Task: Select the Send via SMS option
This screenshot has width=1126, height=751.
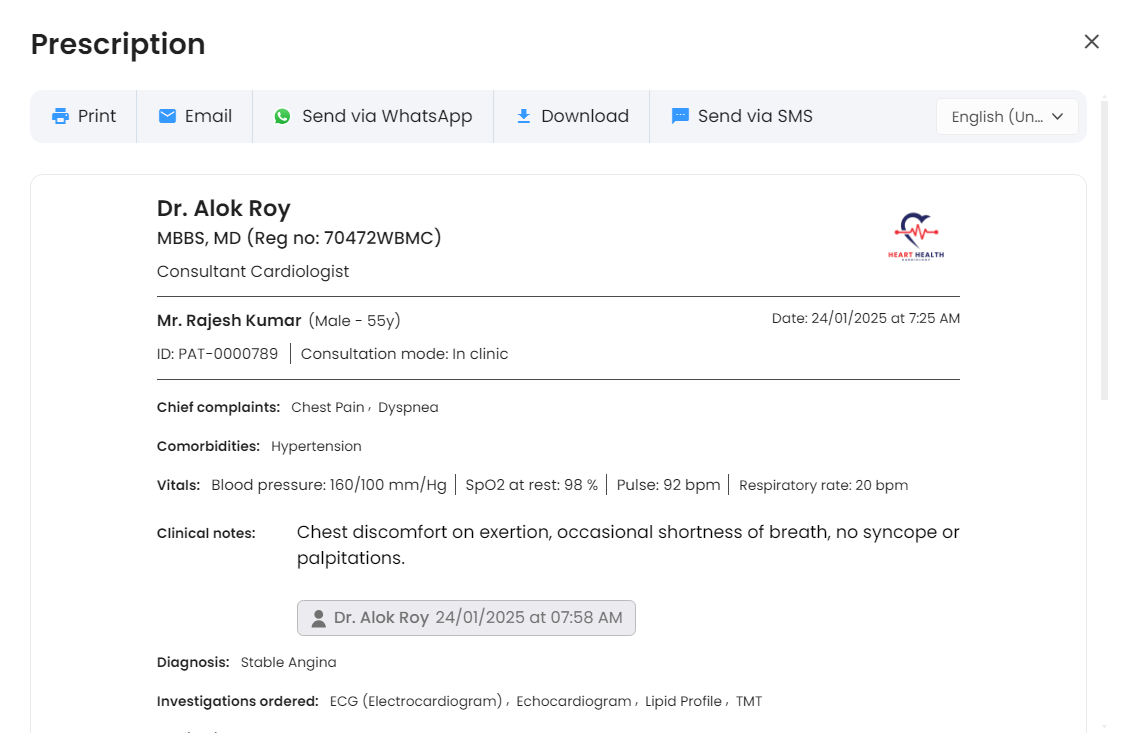Action: pos(754,116)
